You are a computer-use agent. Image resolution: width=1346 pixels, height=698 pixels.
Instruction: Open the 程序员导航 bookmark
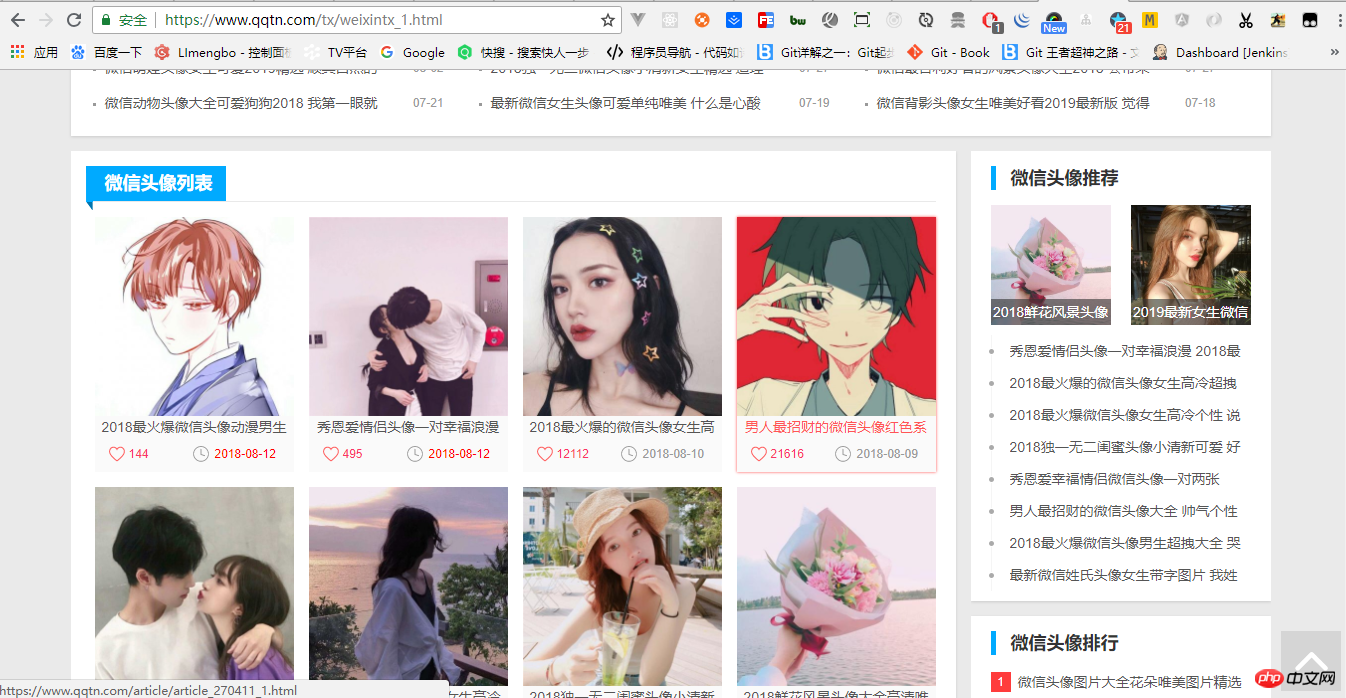tap(675, 52)
